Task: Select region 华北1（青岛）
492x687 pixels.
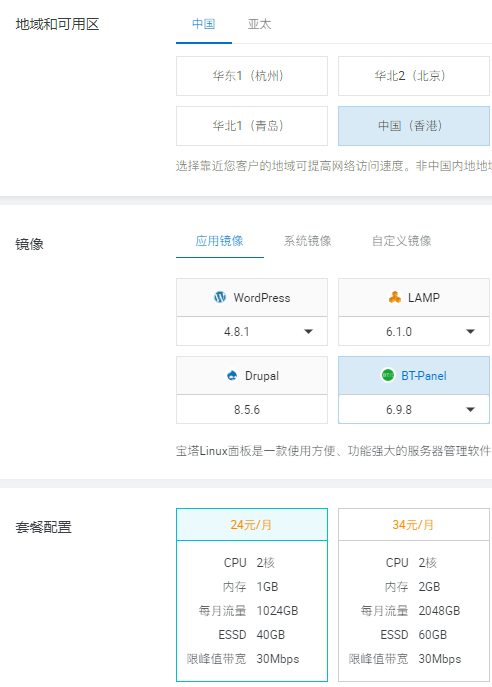Action: point(252,126)
